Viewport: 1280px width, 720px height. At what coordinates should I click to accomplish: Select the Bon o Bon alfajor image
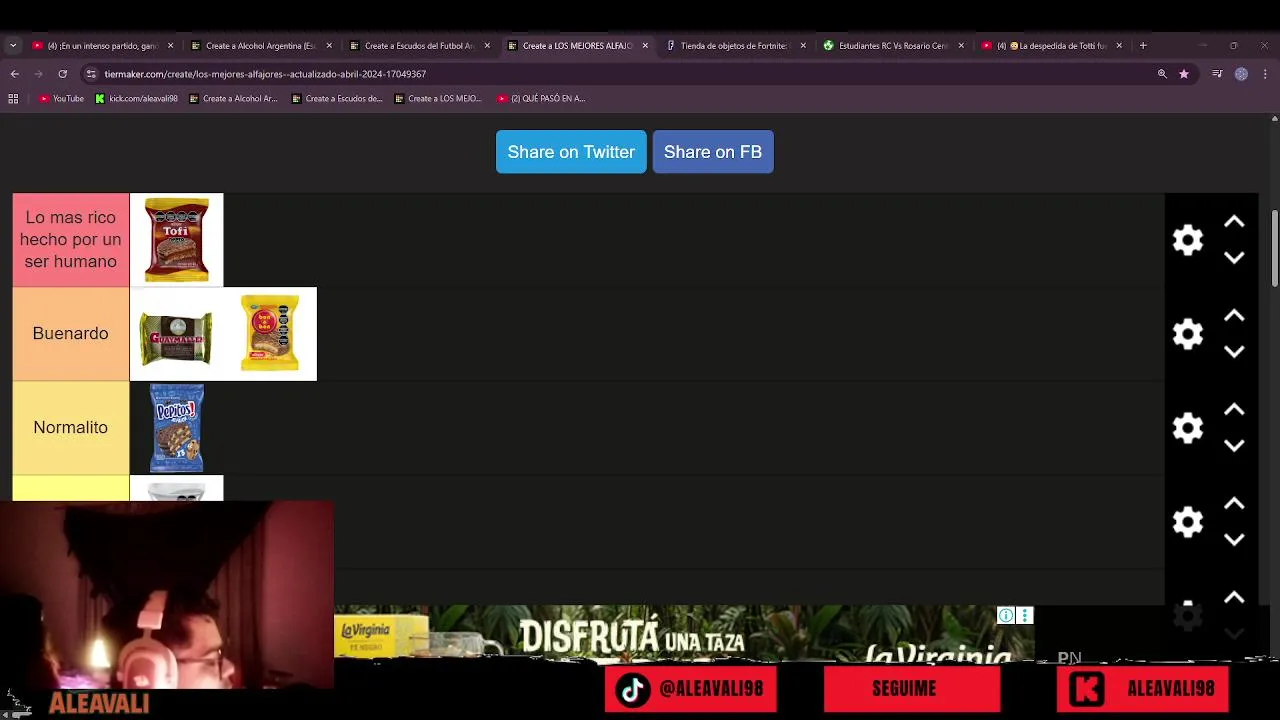pyautogui.click(x=270, y=334)
